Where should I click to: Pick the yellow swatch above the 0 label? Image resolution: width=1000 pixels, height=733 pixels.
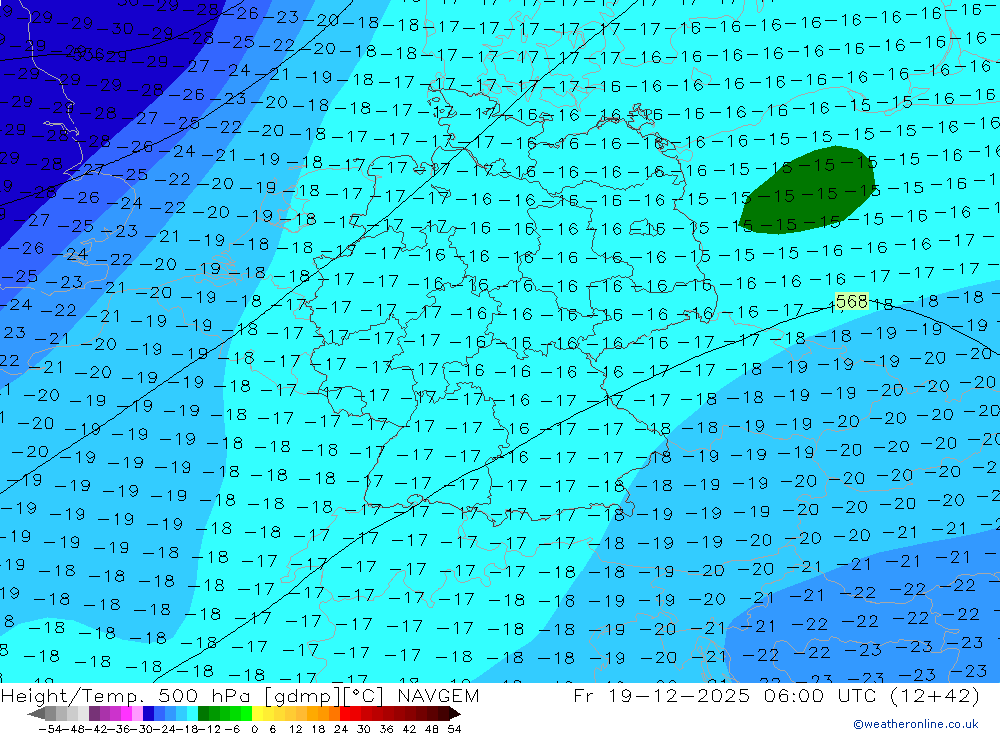pyautogui.click(x=258, y=714)
